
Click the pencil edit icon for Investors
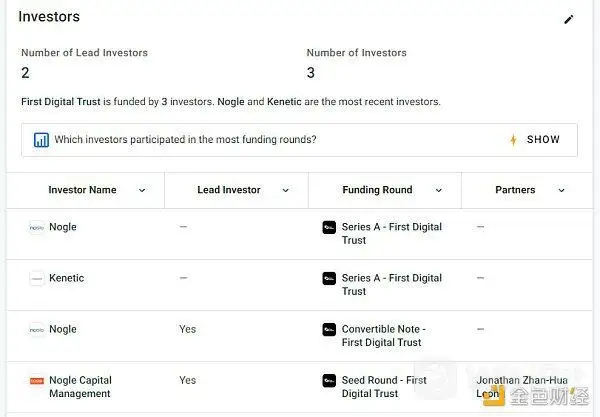coord(569,19)
